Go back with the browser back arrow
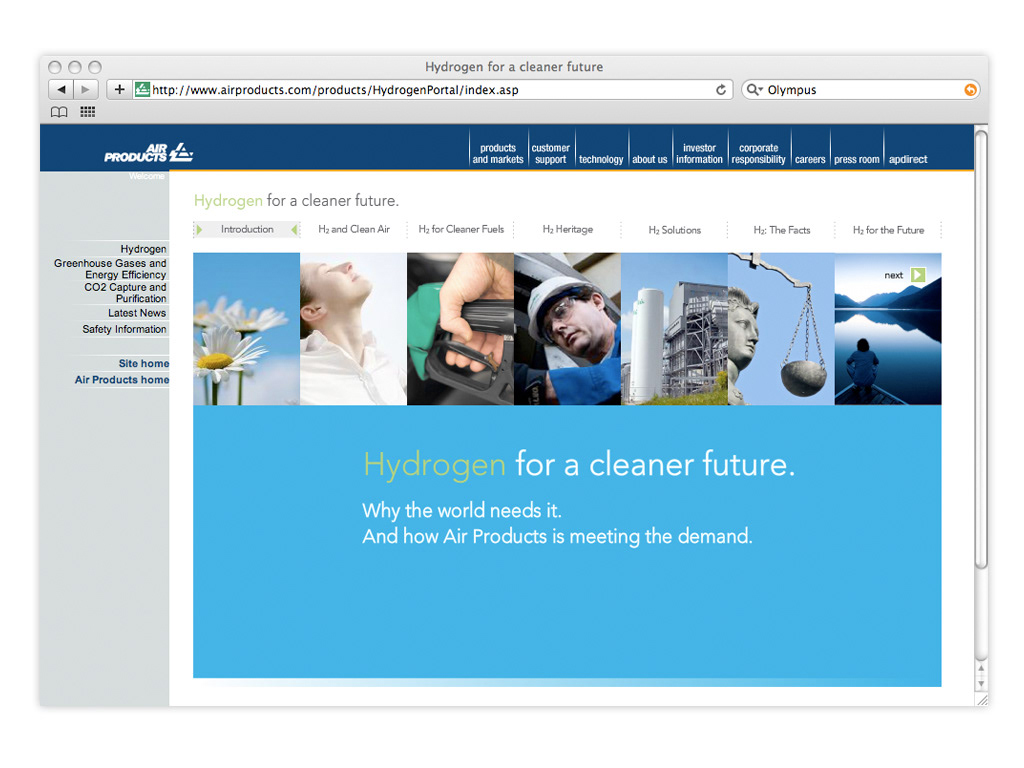 coord(61,89)
